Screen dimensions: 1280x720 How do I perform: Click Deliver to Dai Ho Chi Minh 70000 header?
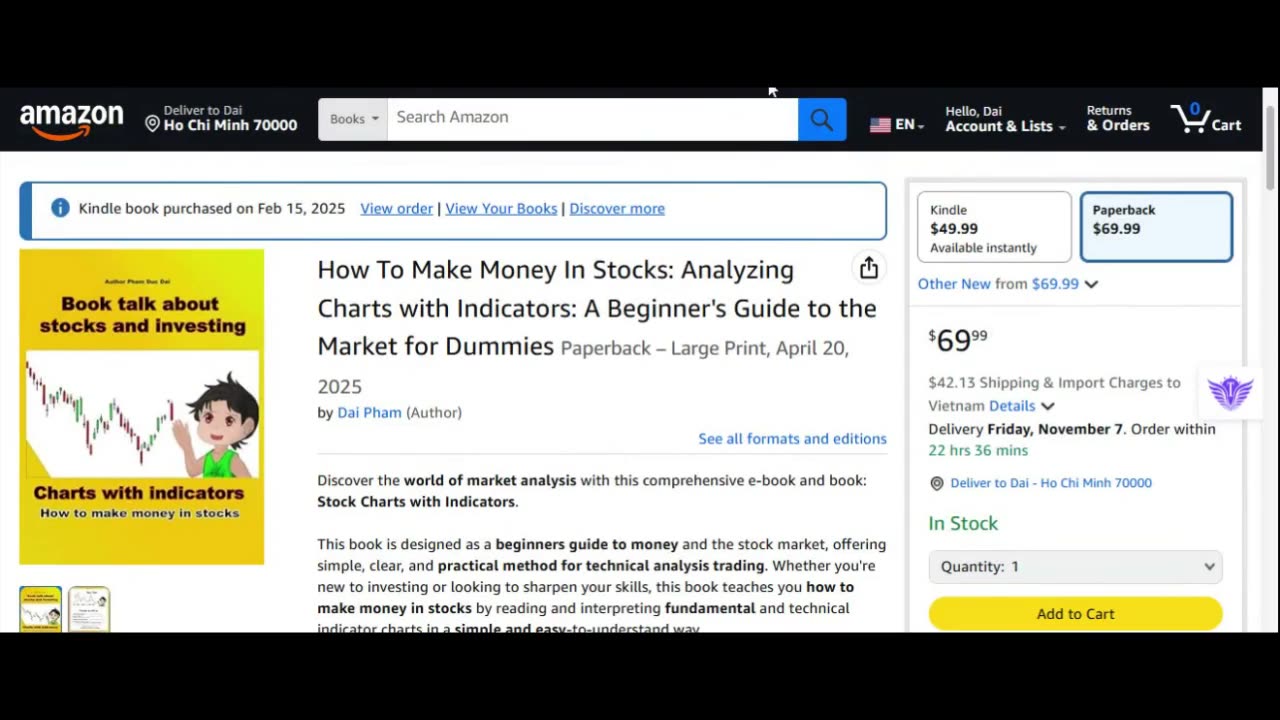[221, 119]
